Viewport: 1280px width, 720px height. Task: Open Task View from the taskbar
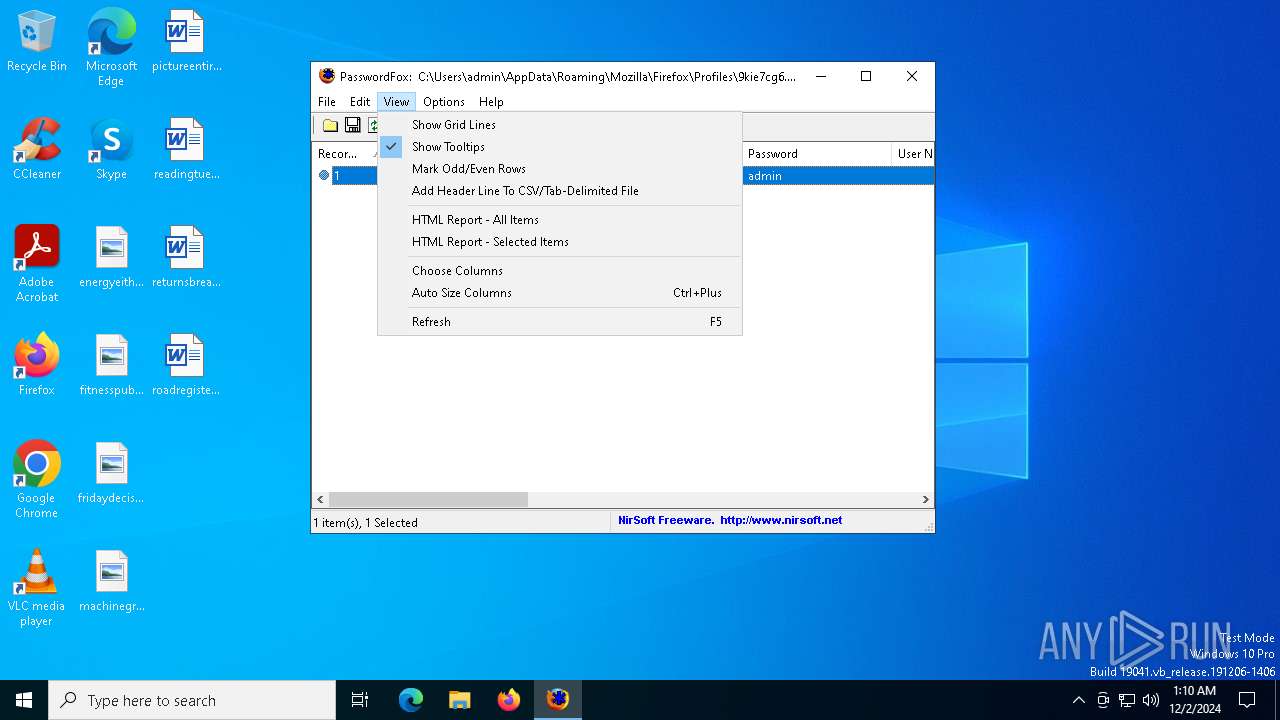tap(360, 700)
